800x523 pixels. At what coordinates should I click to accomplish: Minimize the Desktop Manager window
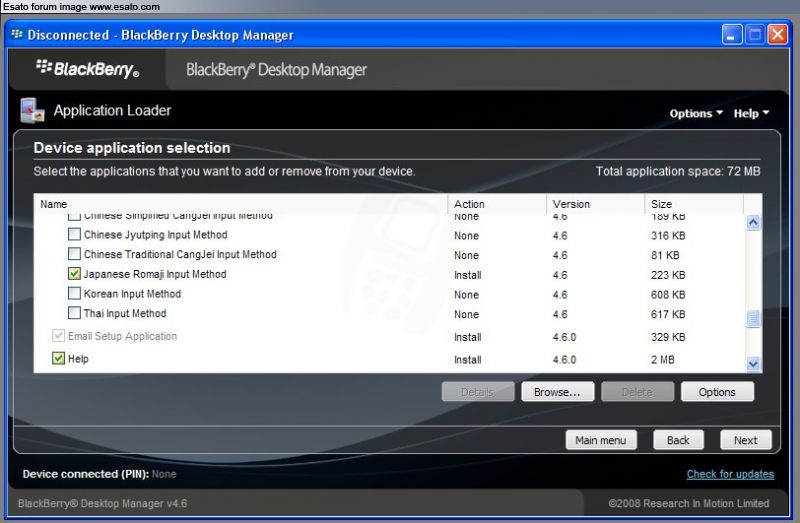click(x=732, y=35)
